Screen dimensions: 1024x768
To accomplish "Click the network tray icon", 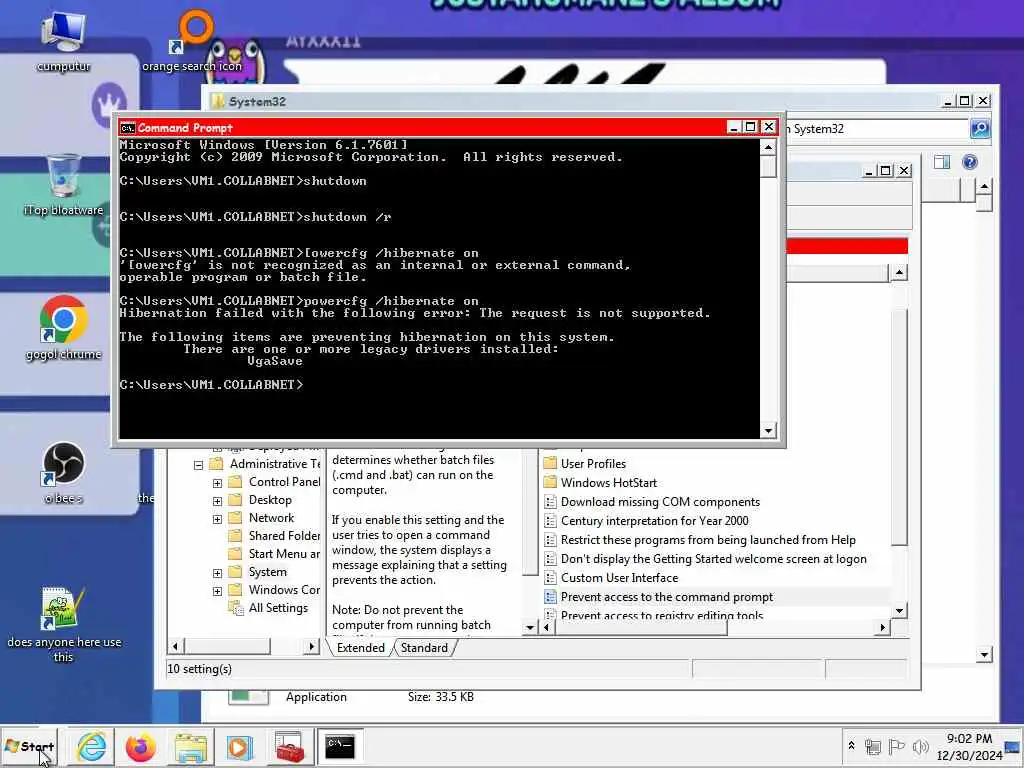I will click(x=872, y=746).
